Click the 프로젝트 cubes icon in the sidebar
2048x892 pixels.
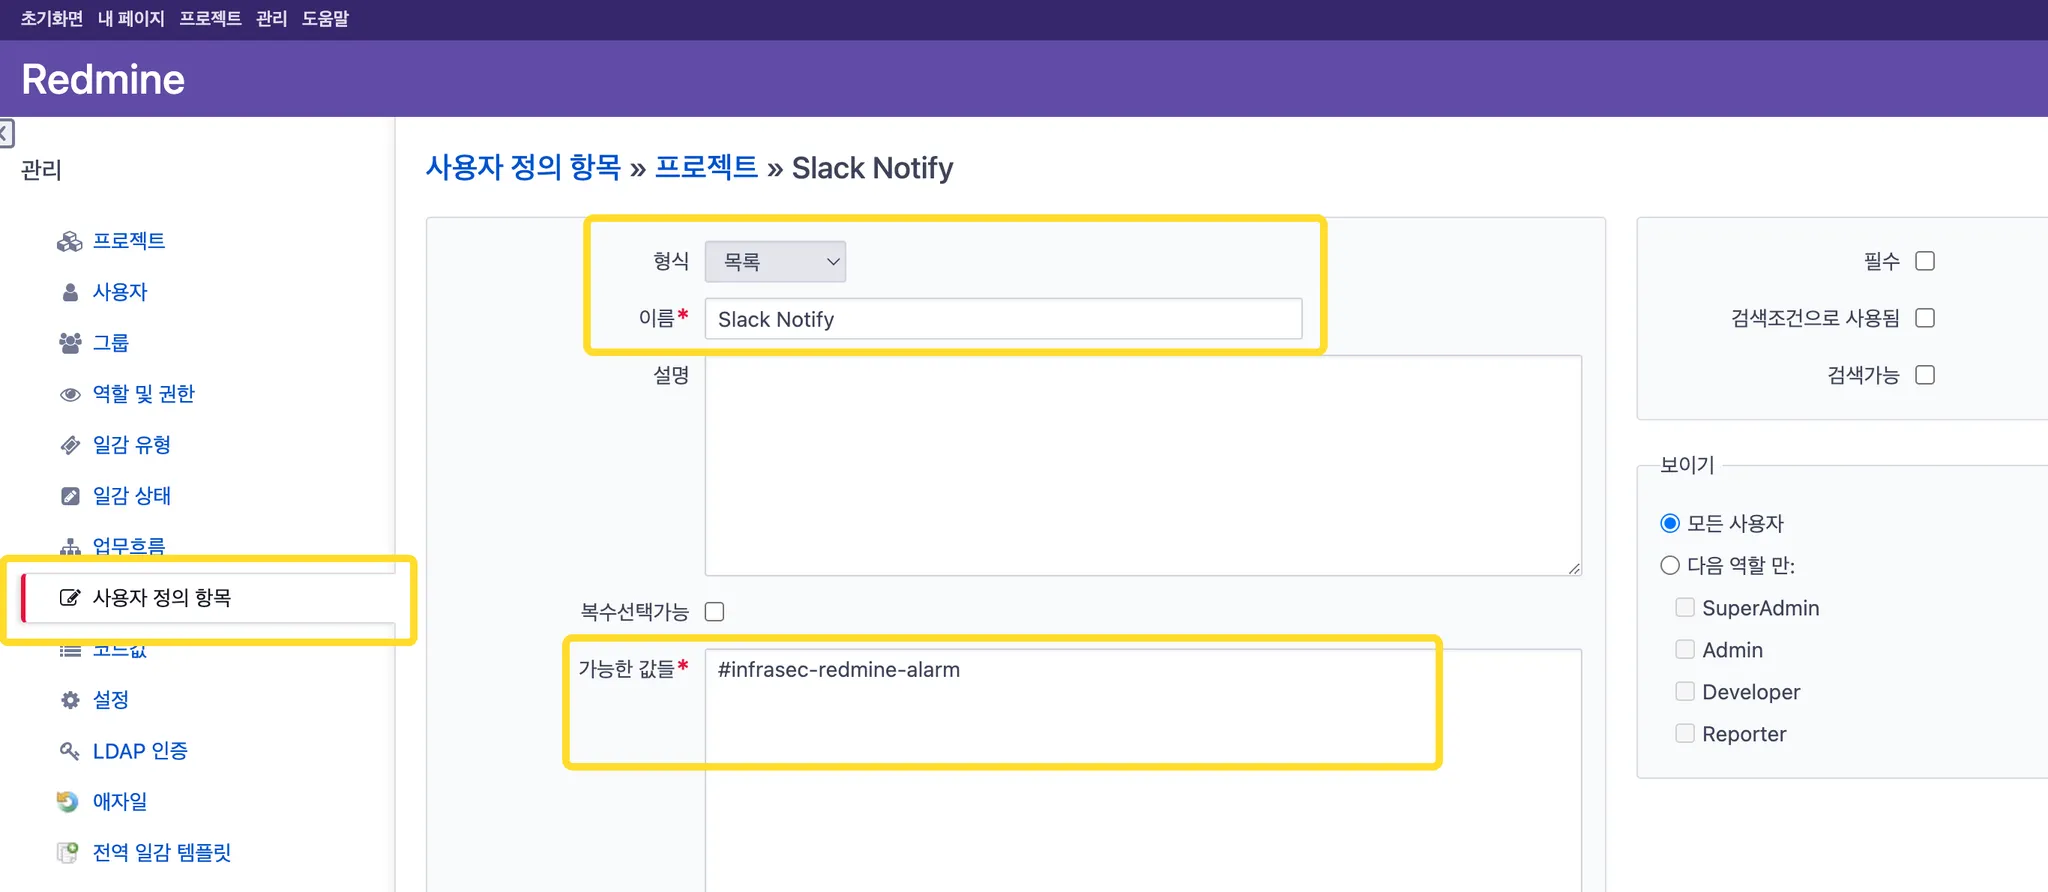coord(69,241)
